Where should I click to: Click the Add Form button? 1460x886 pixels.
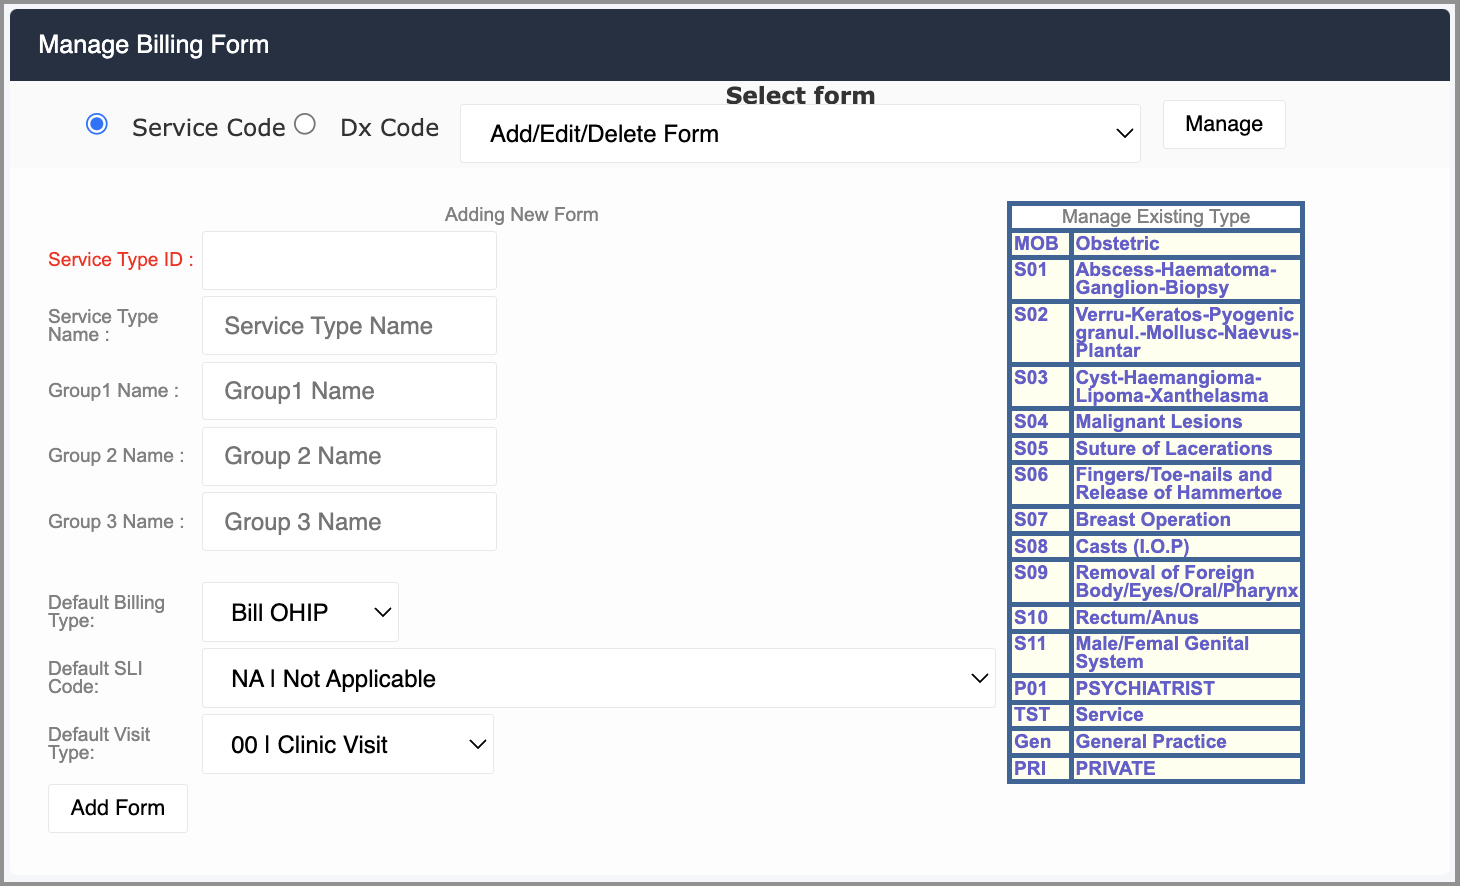(x=118, y=808)
